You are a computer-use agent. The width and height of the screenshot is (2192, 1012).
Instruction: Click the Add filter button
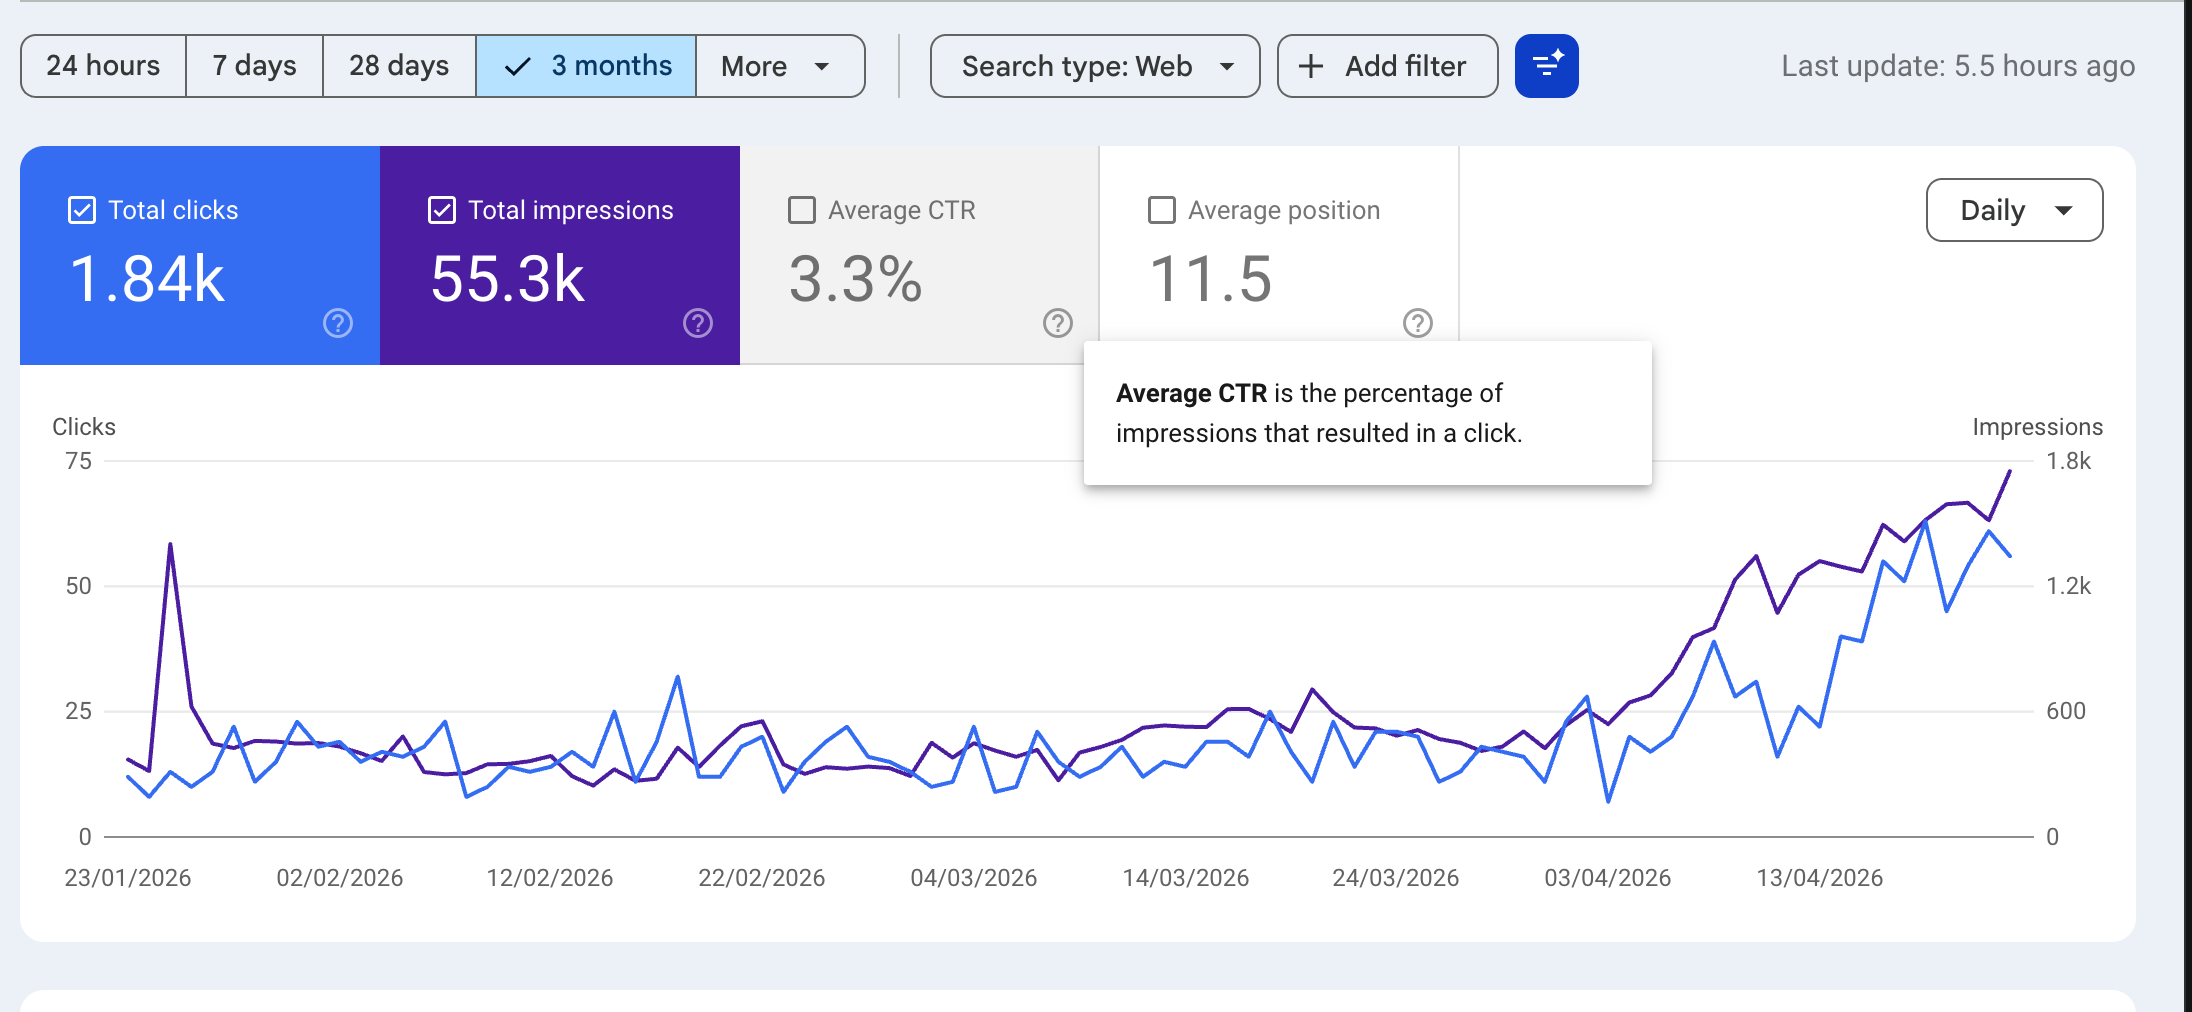click(1387, 66)
